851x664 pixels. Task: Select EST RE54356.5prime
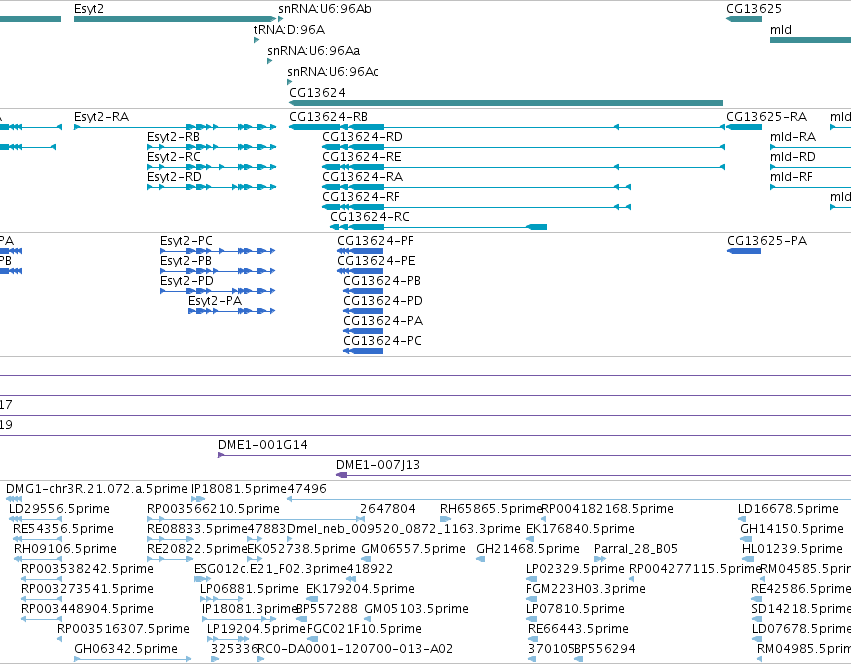point(63,529)
